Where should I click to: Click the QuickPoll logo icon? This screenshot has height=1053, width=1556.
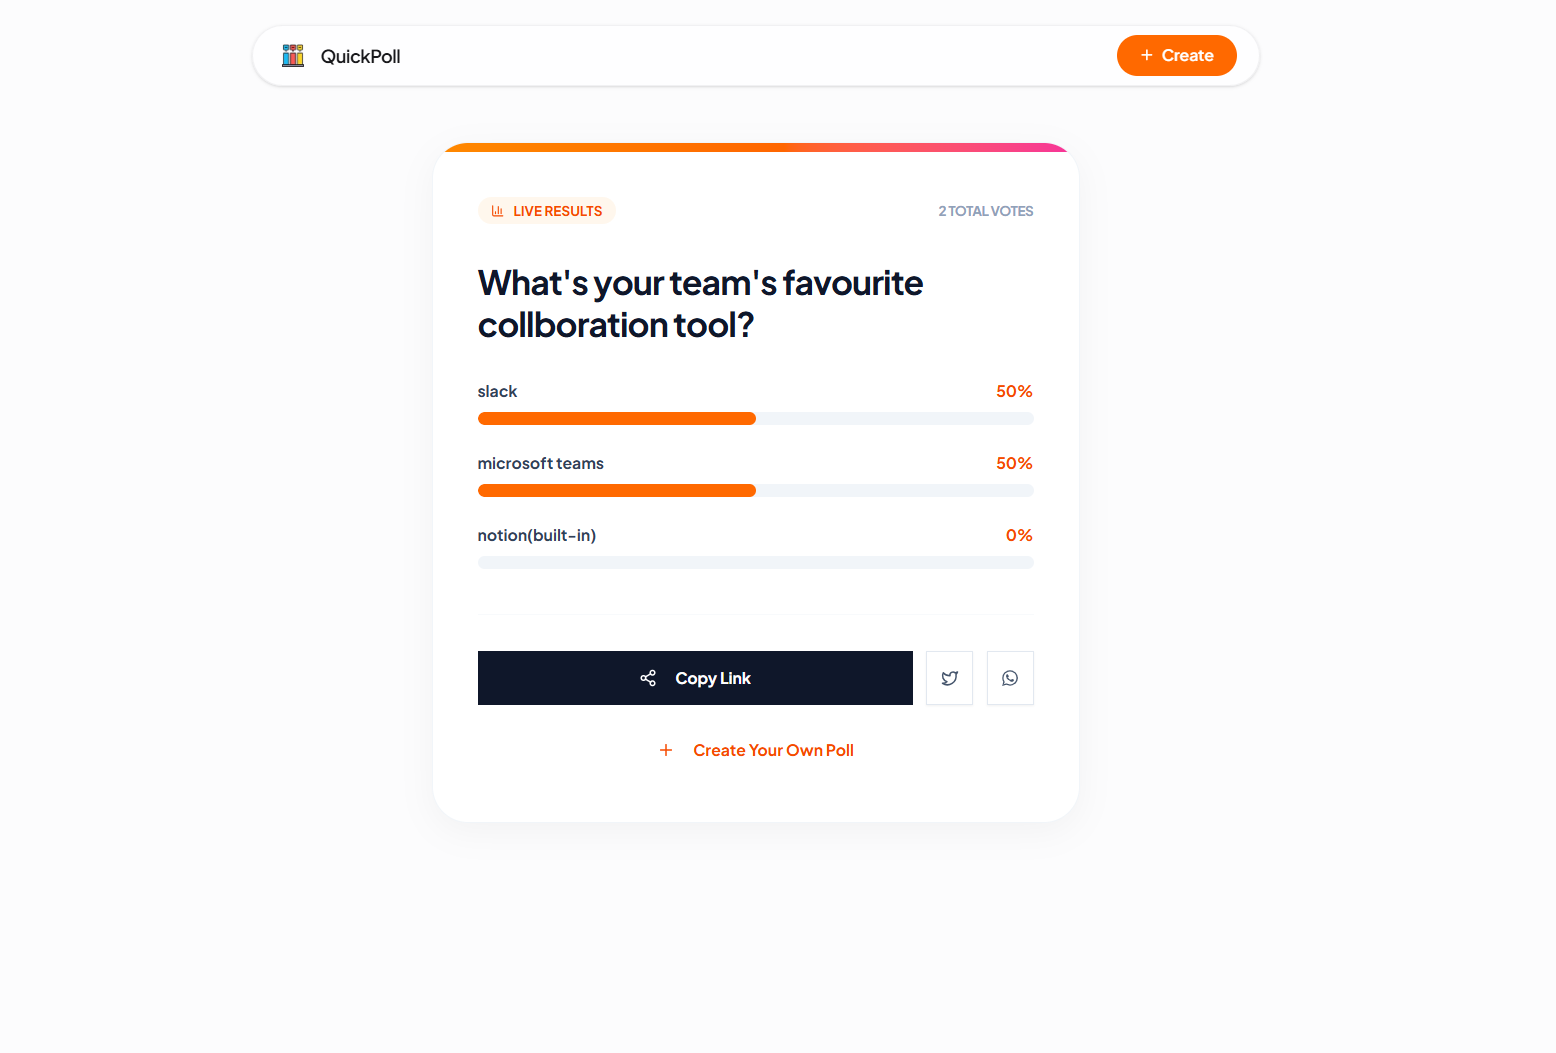[293, 55]
